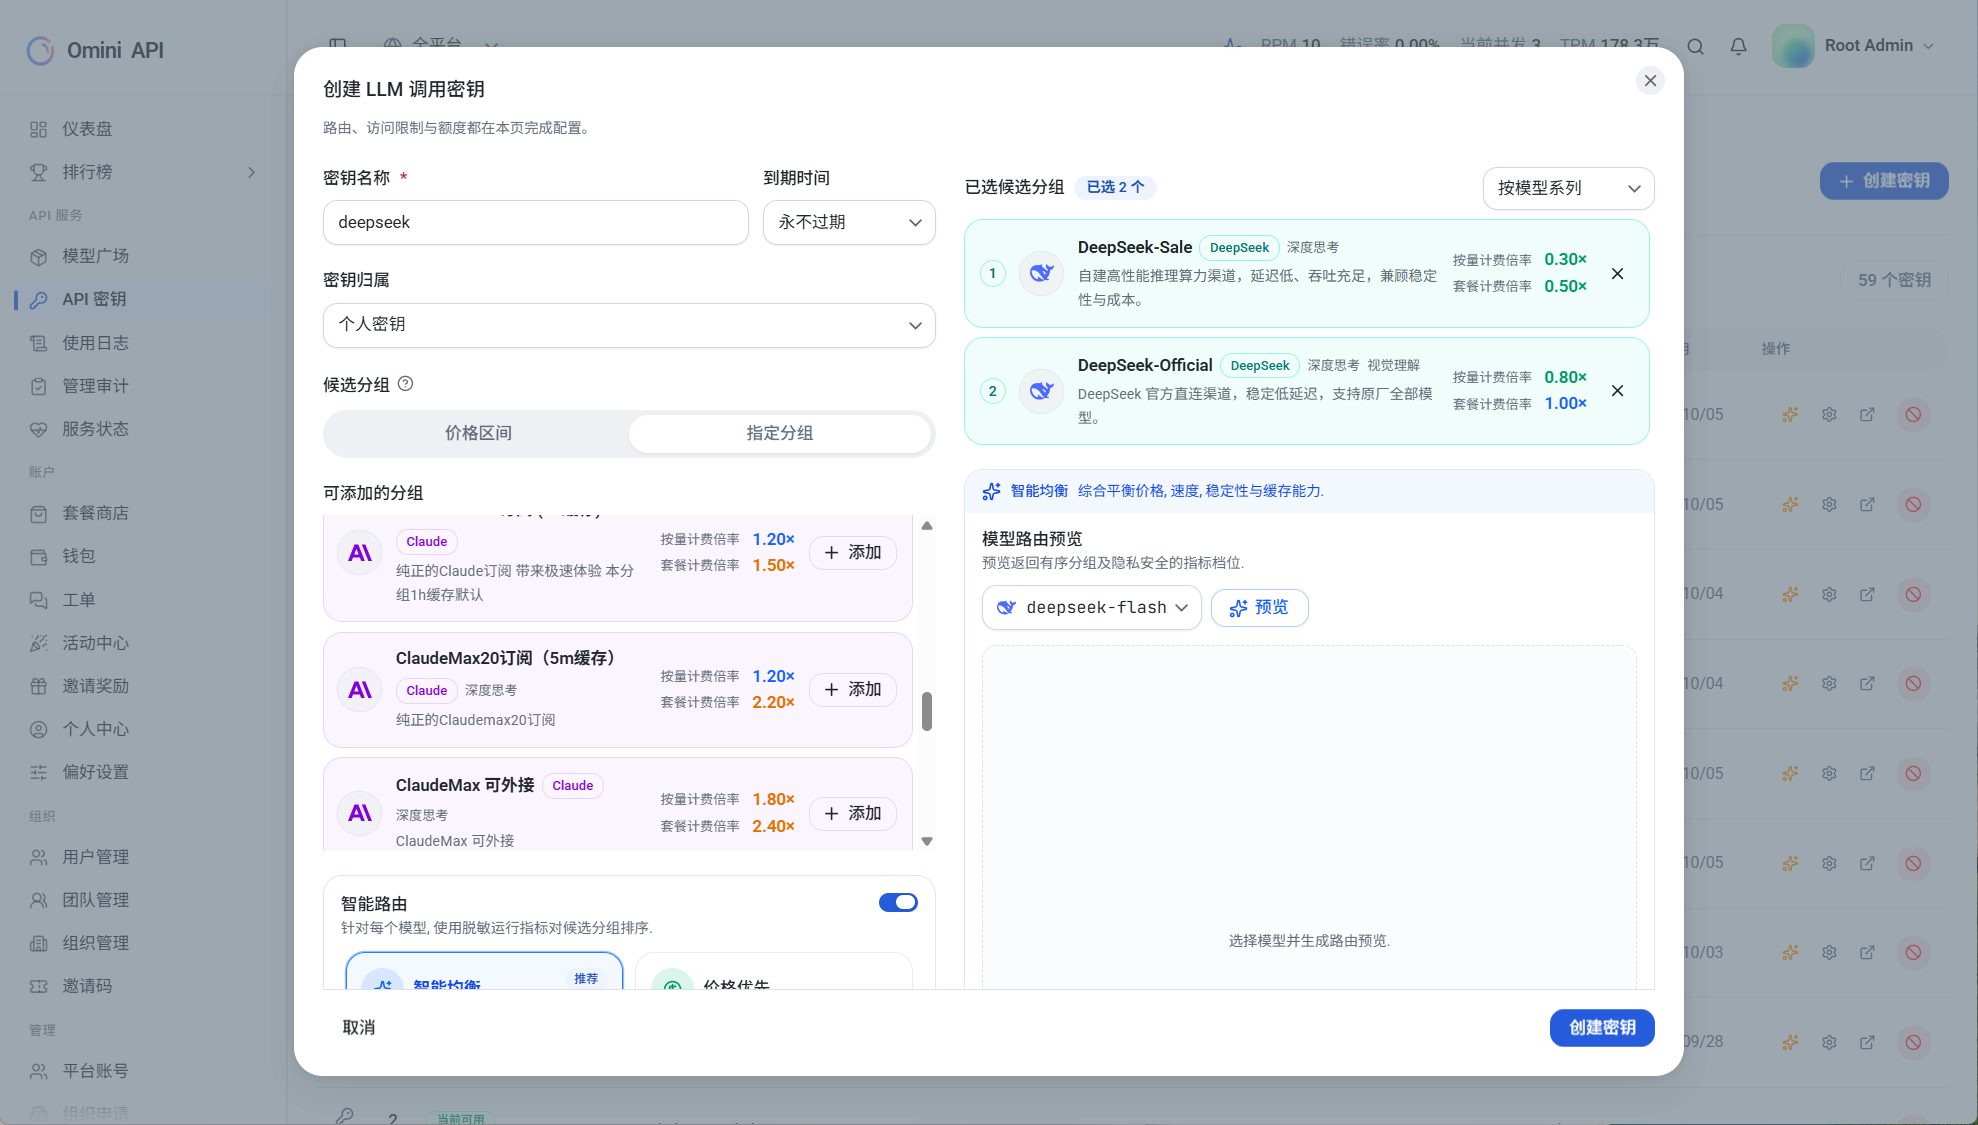
Task: Click the 密钥名称 input field
Action: 535,222
